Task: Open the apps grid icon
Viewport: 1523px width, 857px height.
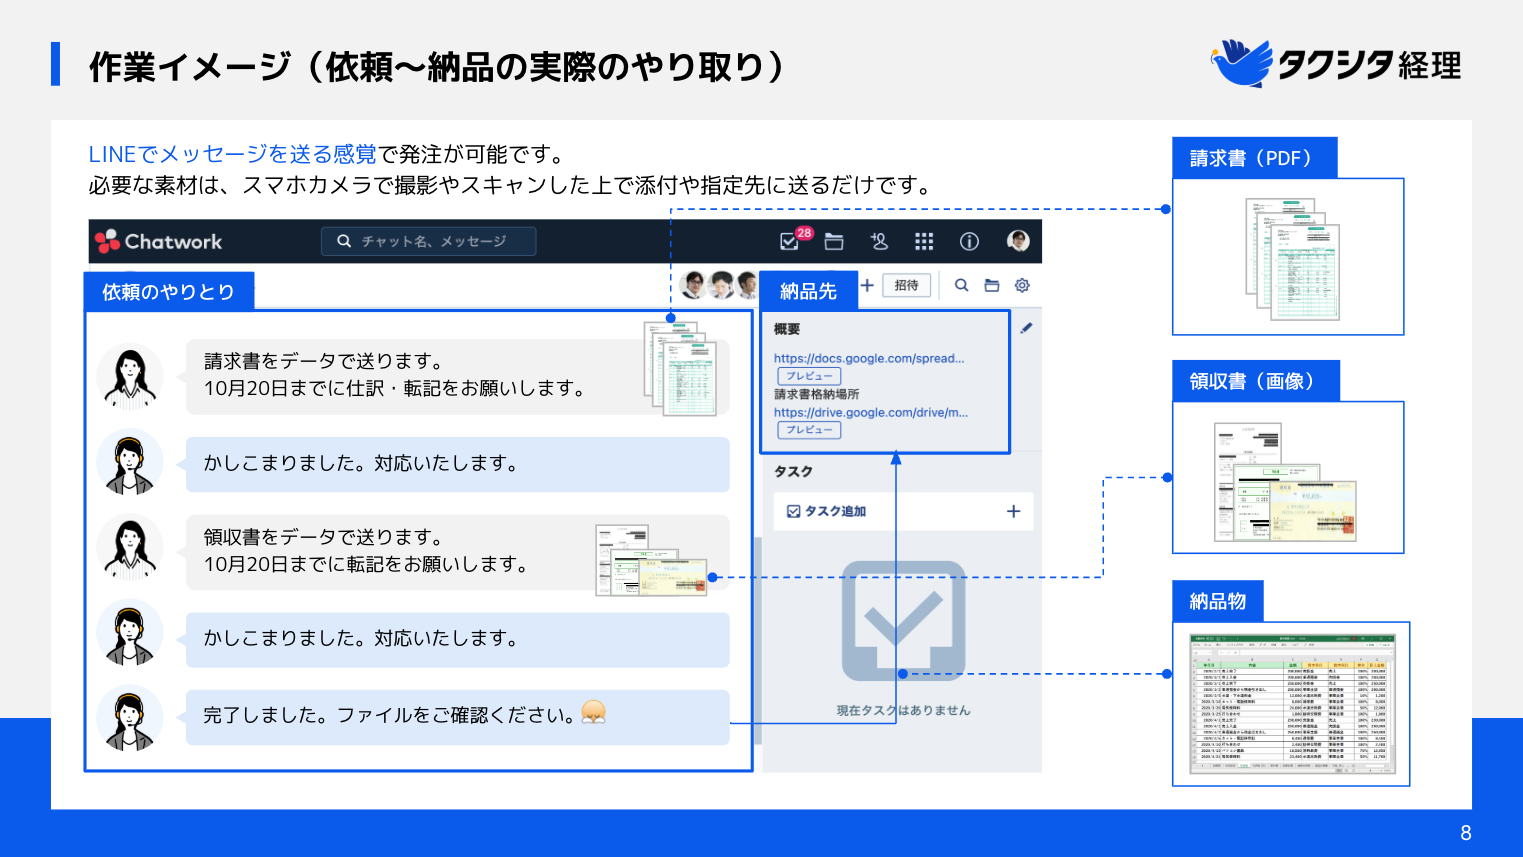Action: [x=924, y=241]
